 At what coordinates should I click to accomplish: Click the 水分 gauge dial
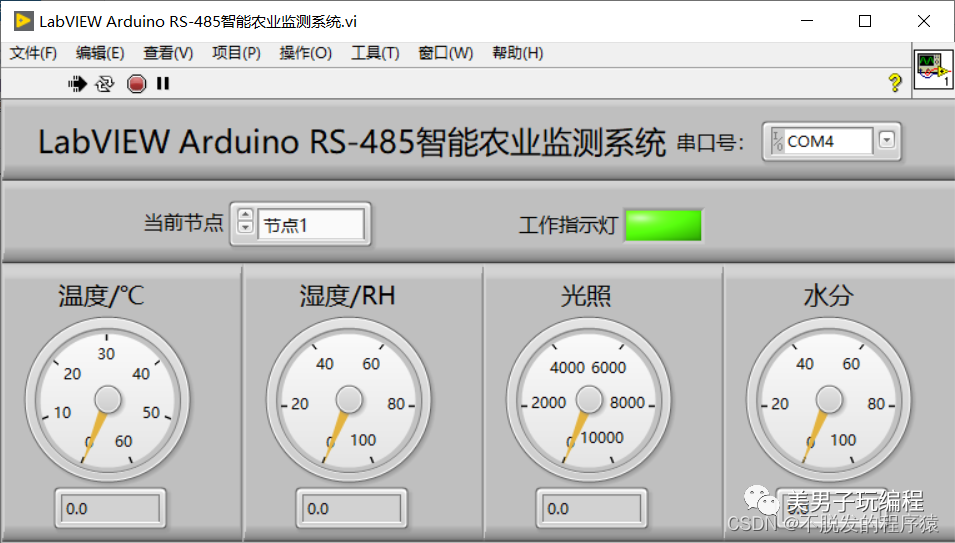coord(829,401)
